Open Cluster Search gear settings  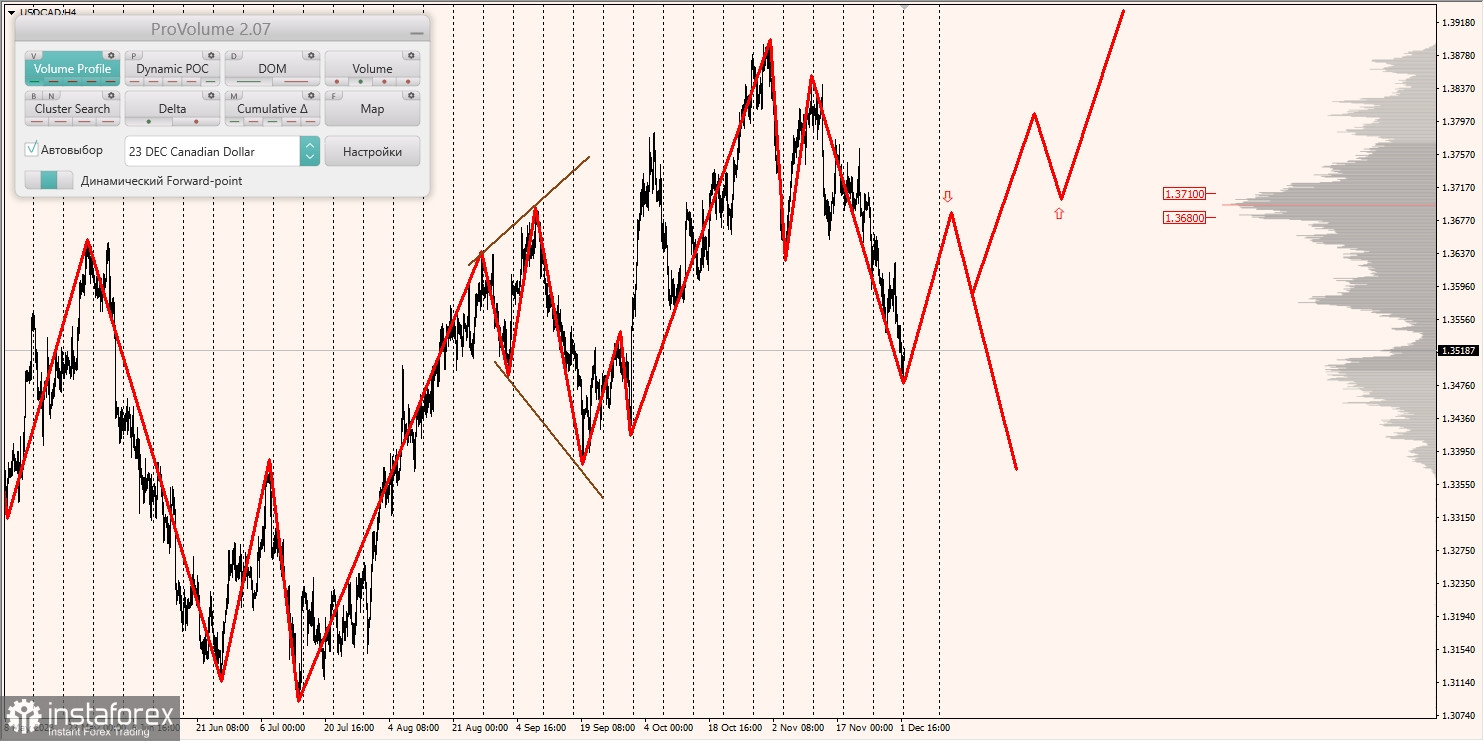(111, 95)
